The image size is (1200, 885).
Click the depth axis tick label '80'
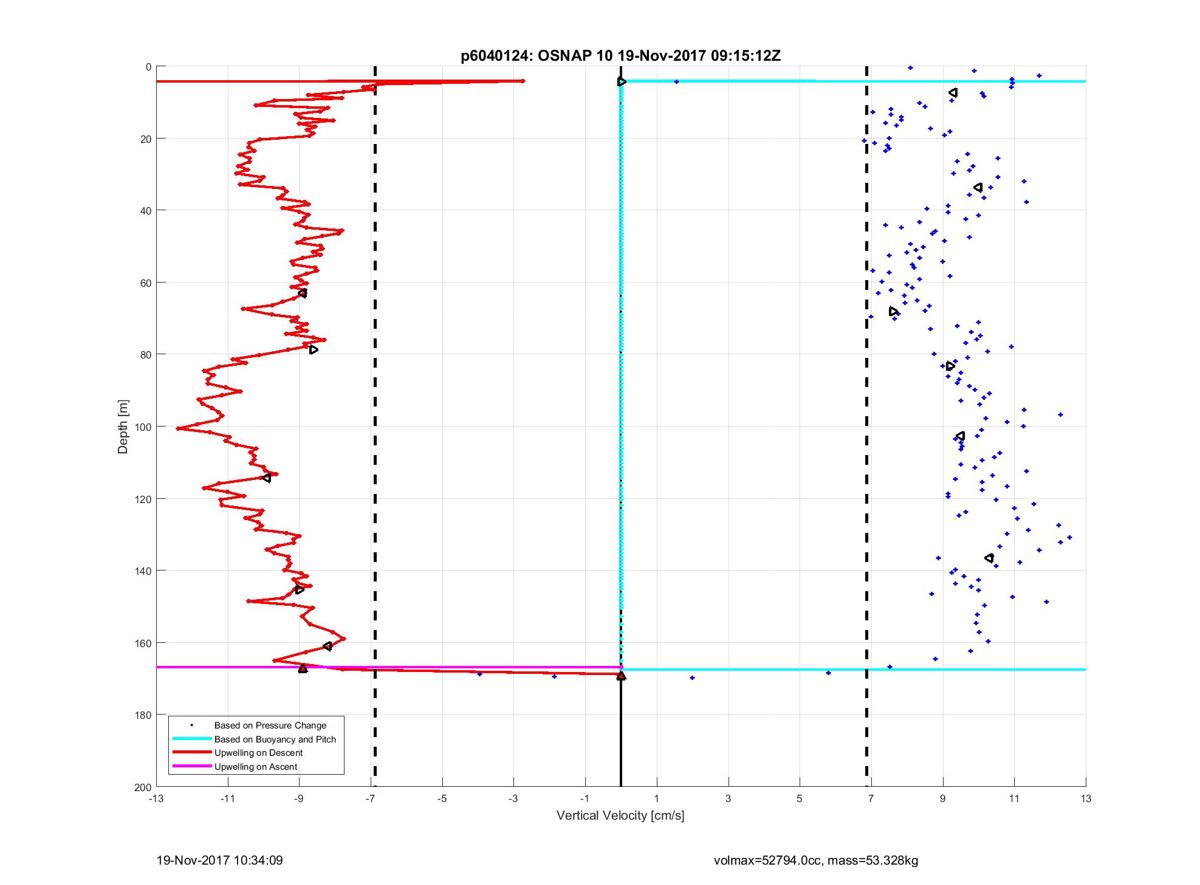[145, 355]
